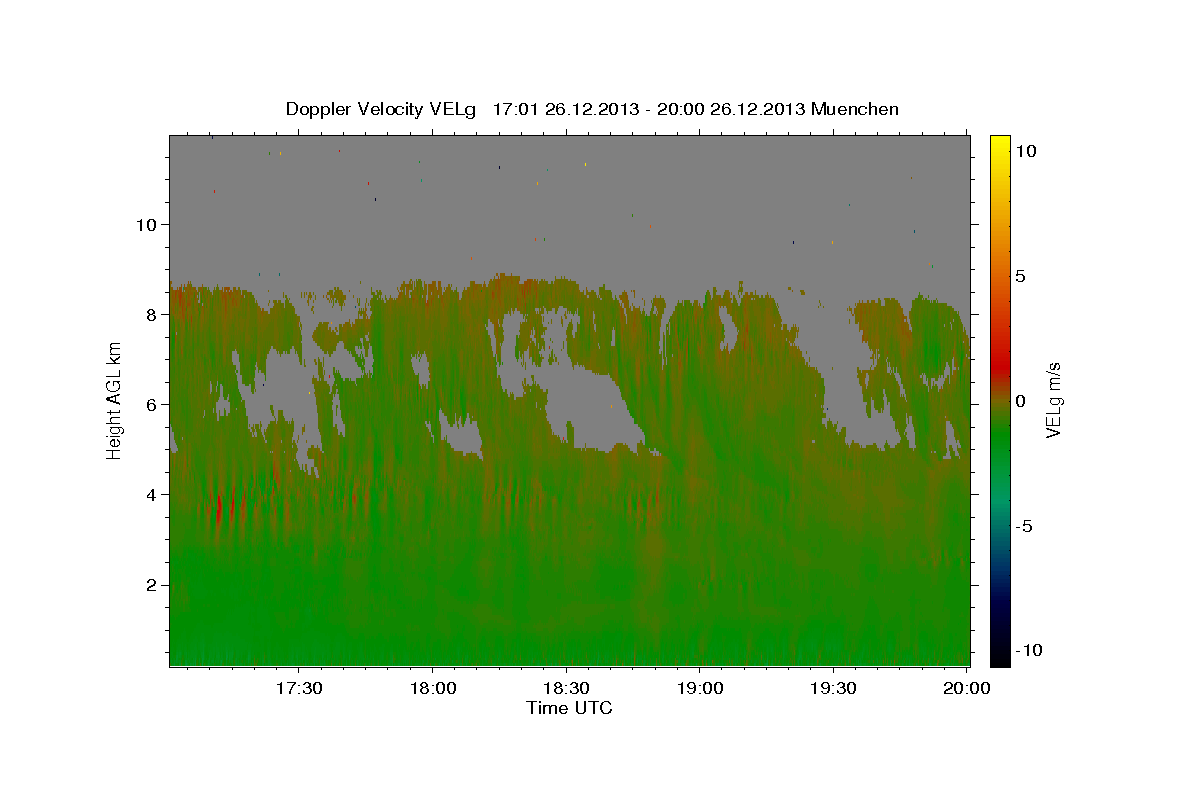Click the height tick label 10

(x=148, y=224)
